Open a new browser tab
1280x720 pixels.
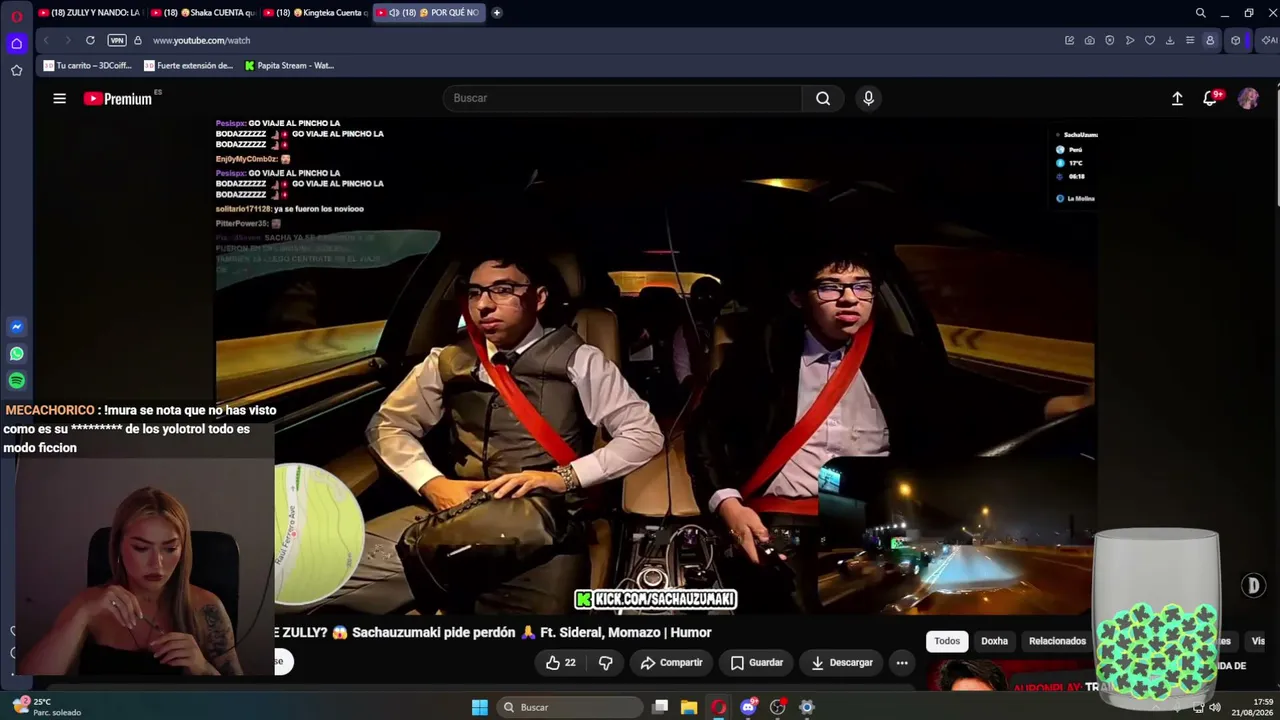pyautogui.click(x=497, y=13)
